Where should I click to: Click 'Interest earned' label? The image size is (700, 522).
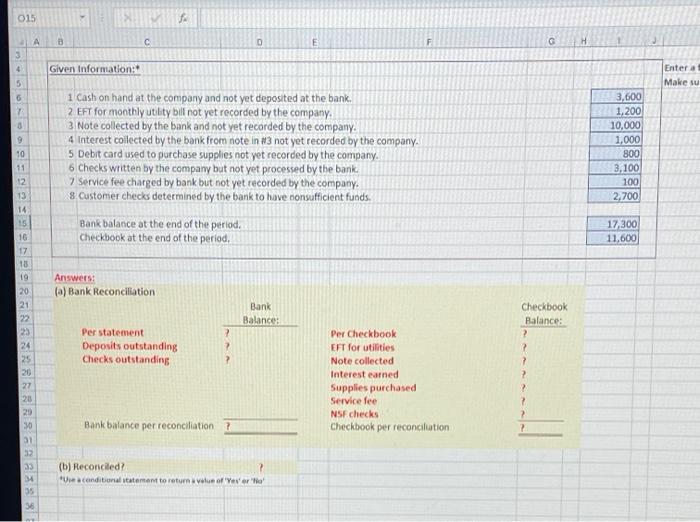364,375
